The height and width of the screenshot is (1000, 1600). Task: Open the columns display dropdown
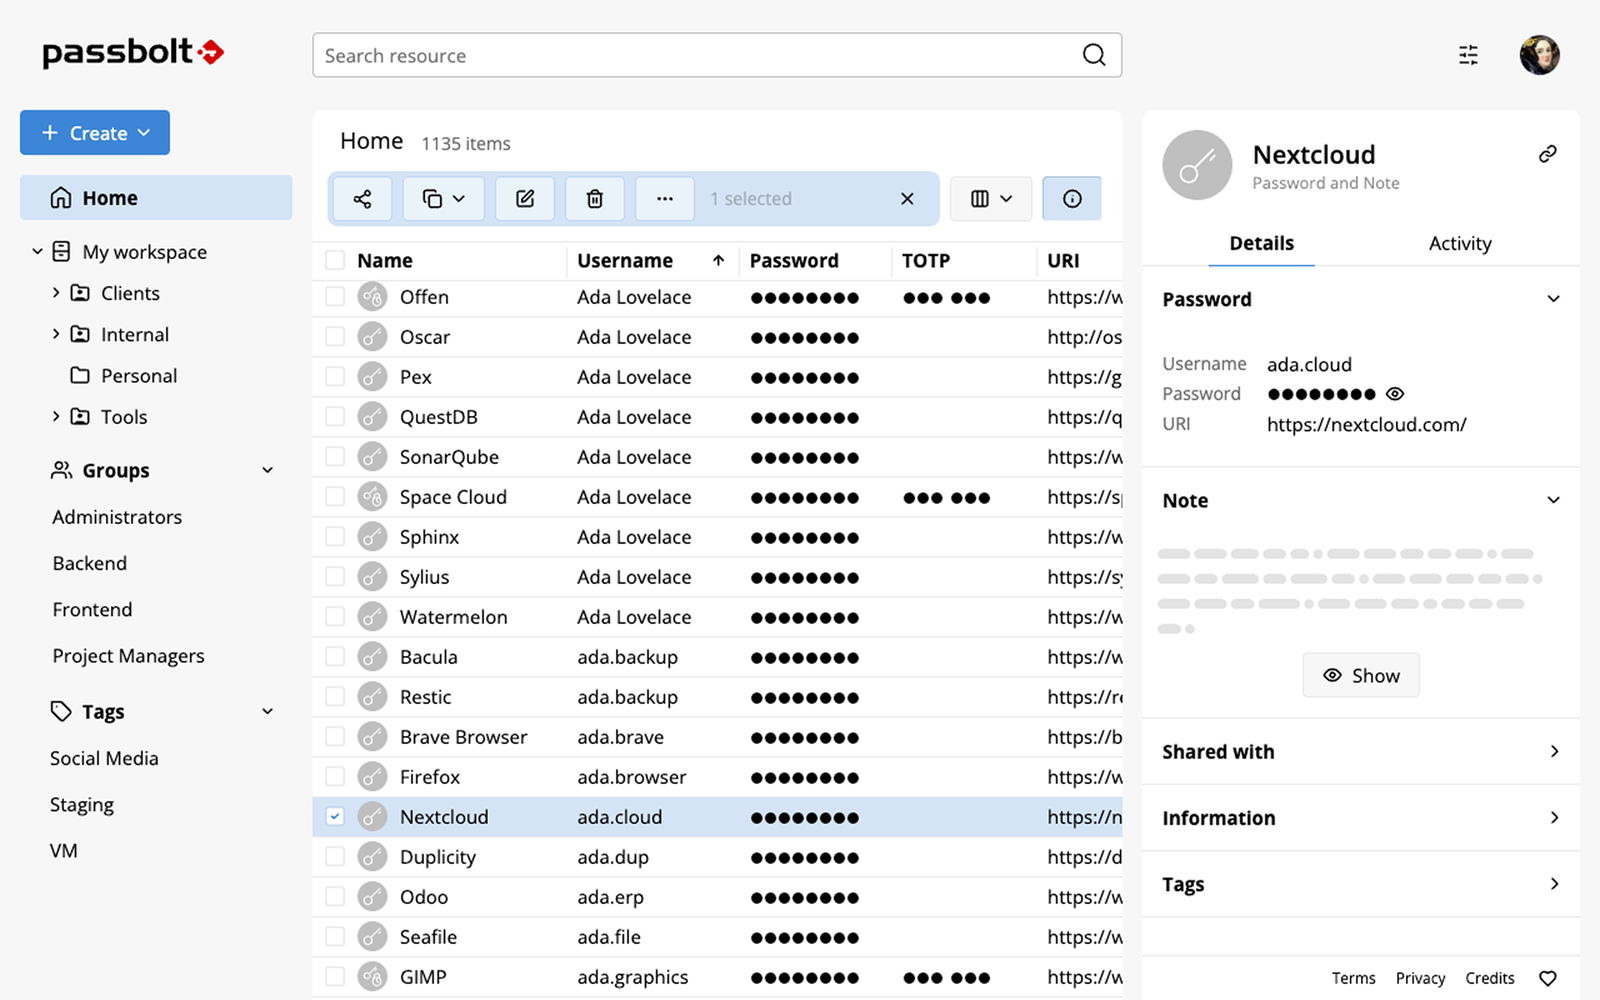click(x=991, y=198)
